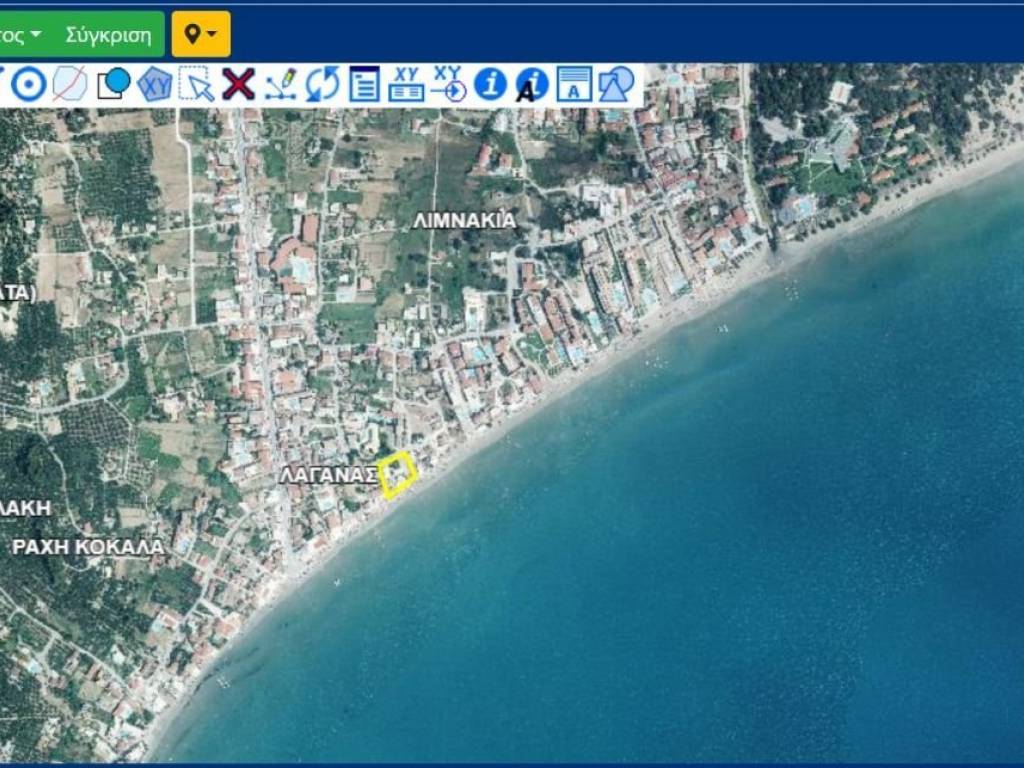Click the blue refresh arrows icon
Screen dimensions: 1024x768
click(322, 85)
